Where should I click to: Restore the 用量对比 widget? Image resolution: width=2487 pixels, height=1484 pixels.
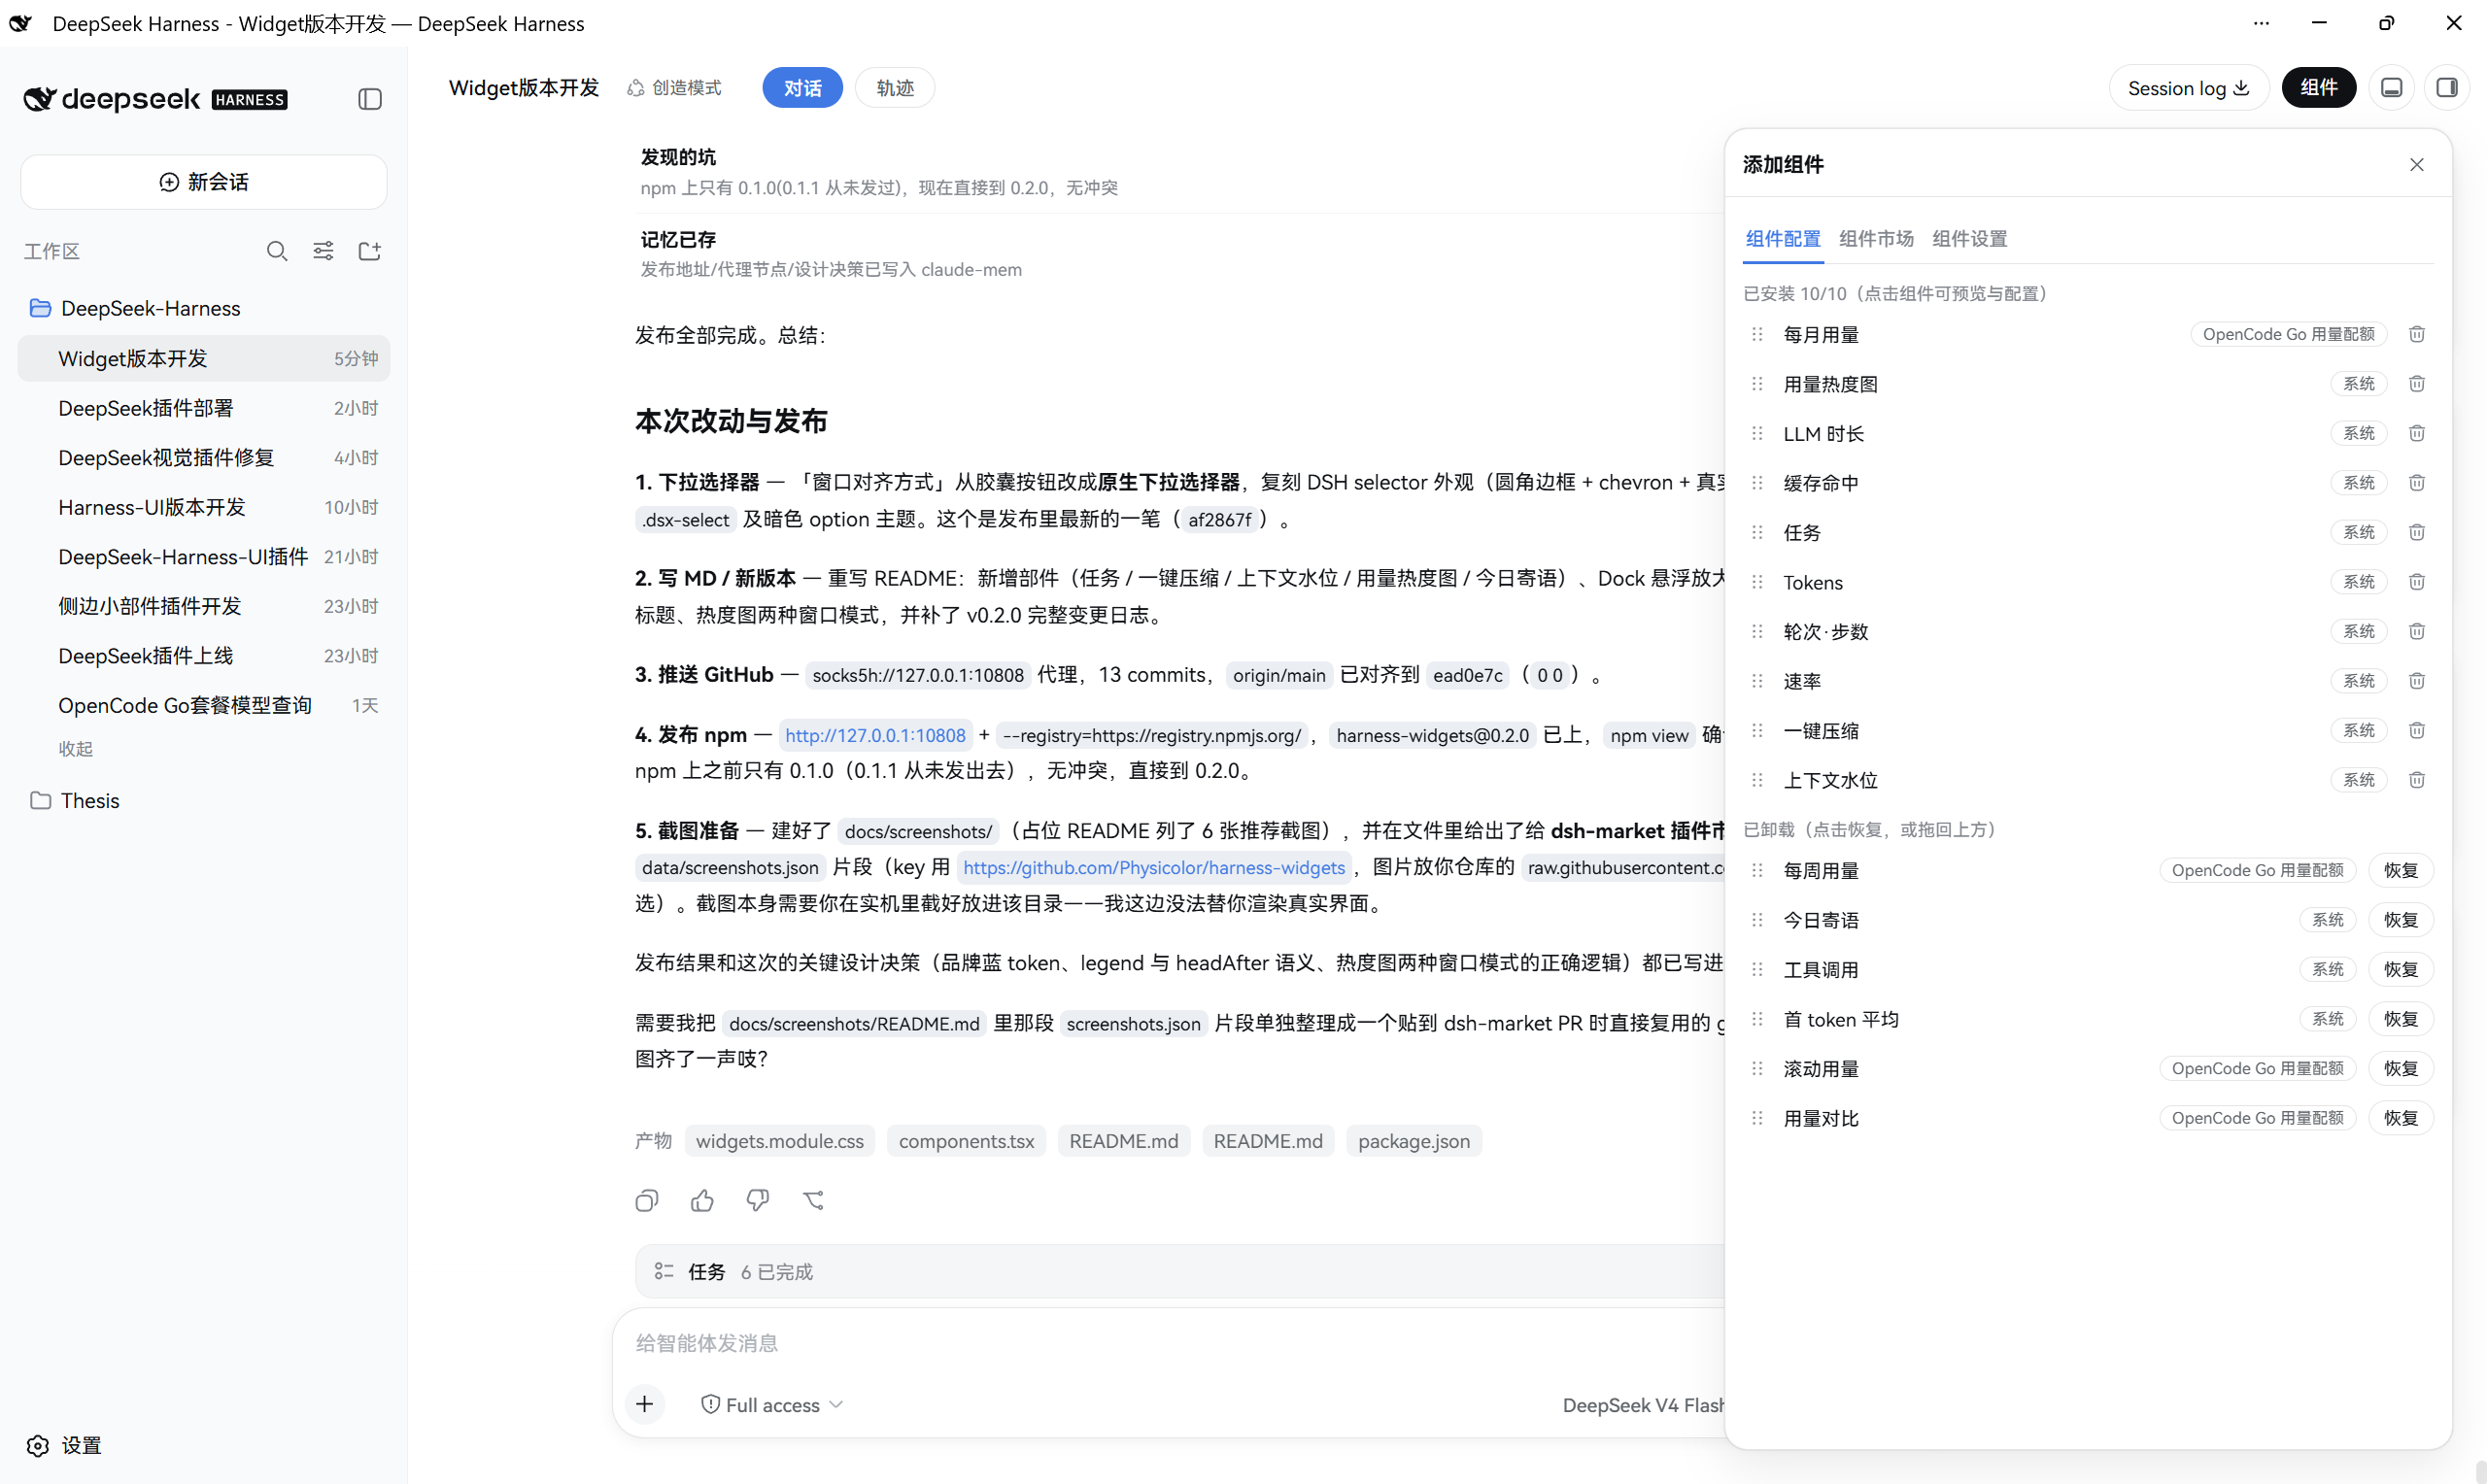tap(2400, 1118)
